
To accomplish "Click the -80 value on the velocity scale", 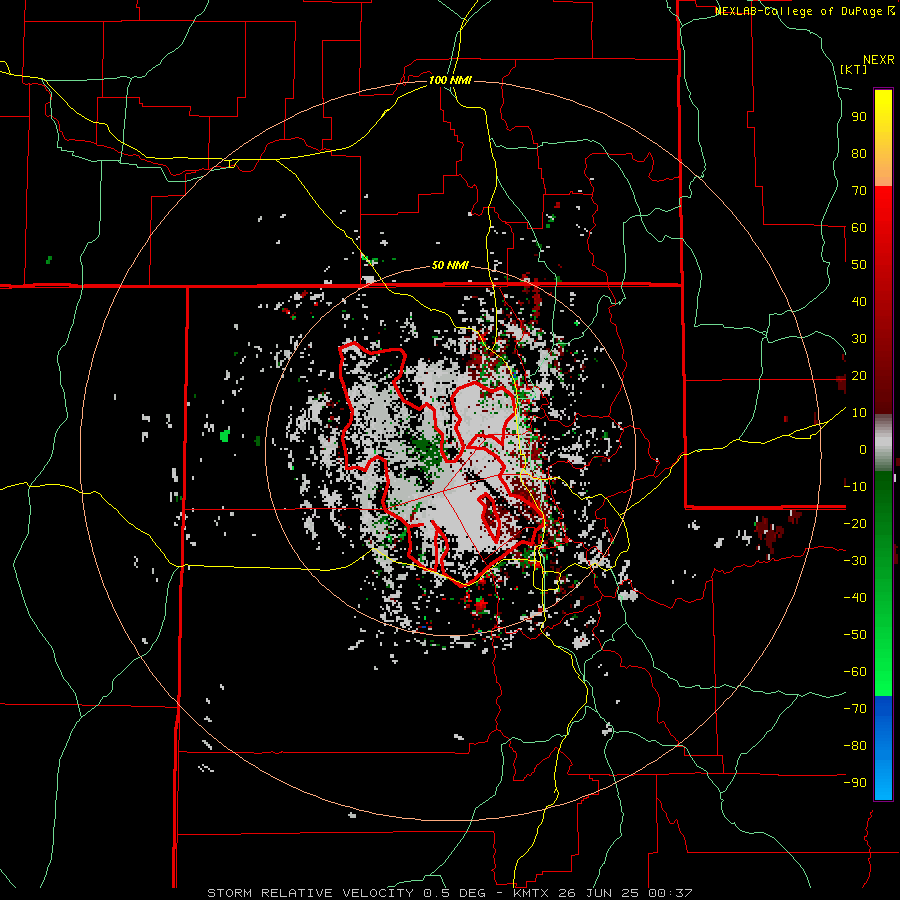I will 855,746.
